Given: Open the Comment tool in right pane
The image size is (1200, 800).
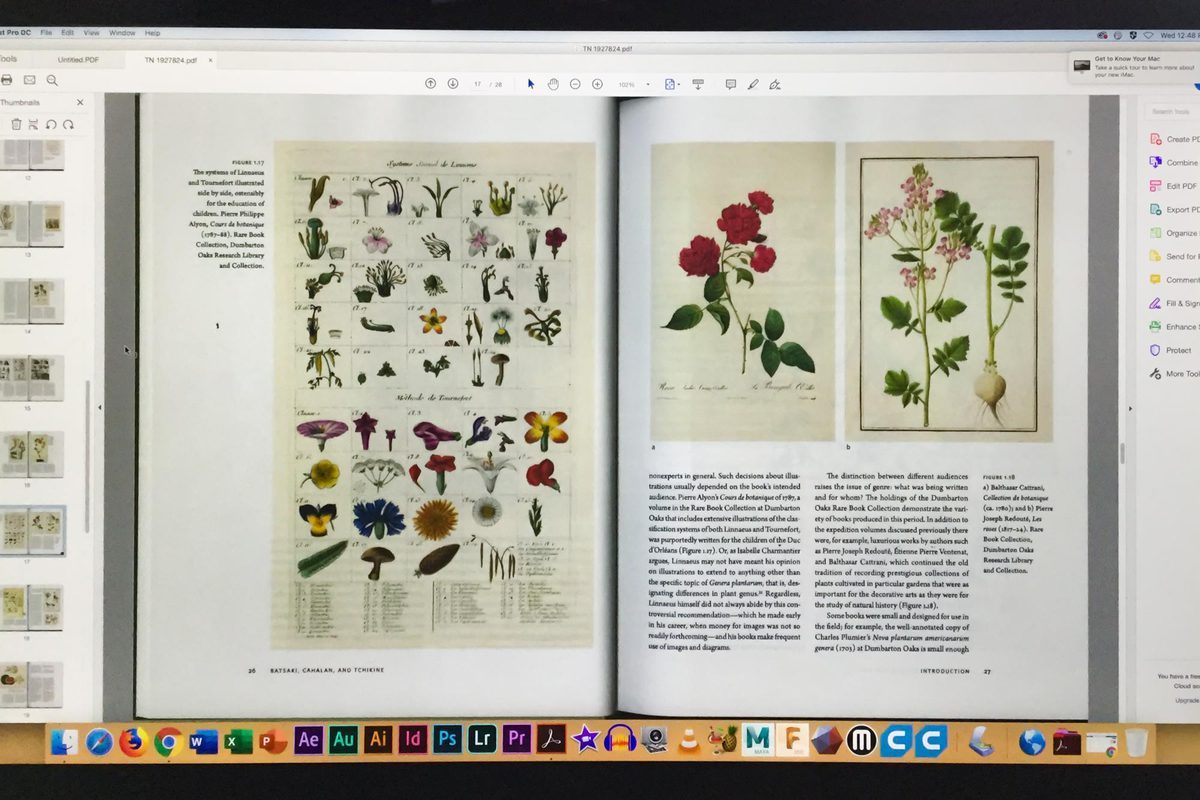Looking at the screenshot, I should pyautogui.click(x=1174, y=280).
